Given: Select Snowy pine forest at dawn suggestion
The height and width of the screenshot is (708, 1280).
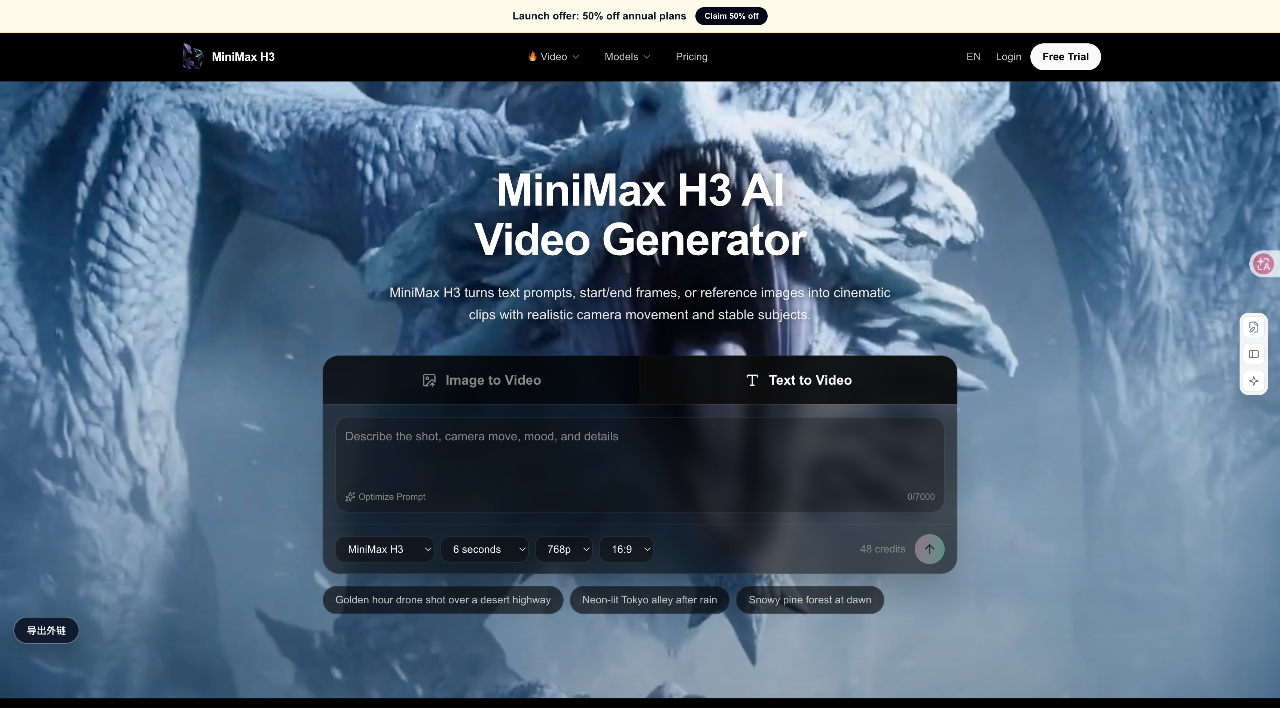Looking at the screenshot, I should click(810, 600).
